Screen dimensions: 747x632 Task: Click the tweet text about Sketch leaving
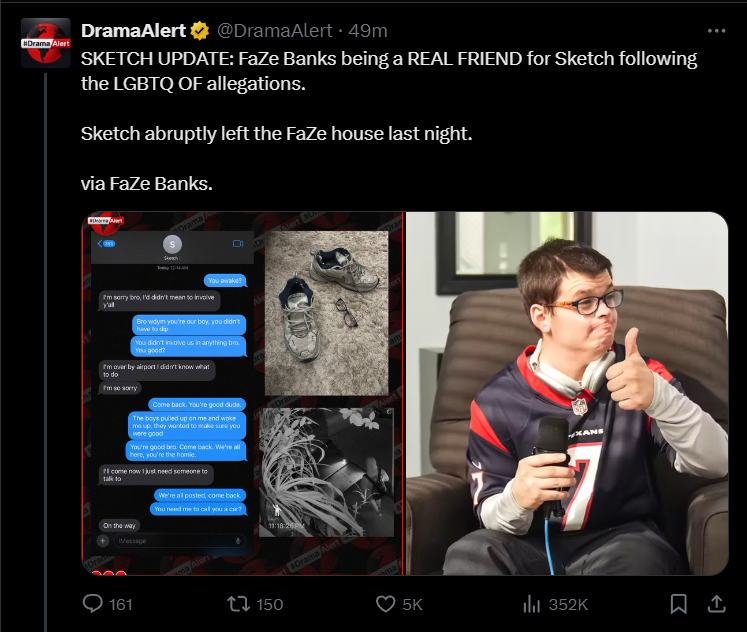point(276,134)
